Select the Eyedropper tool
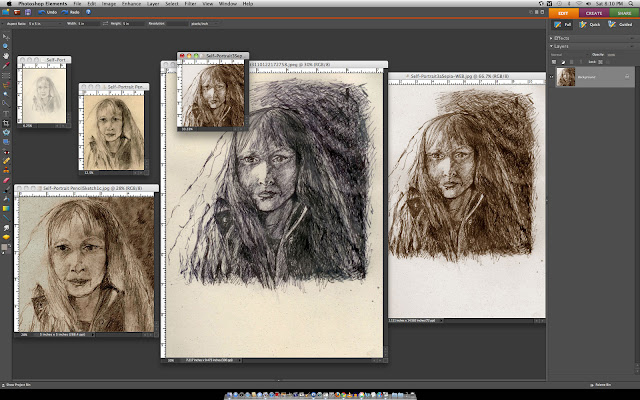 5,64
